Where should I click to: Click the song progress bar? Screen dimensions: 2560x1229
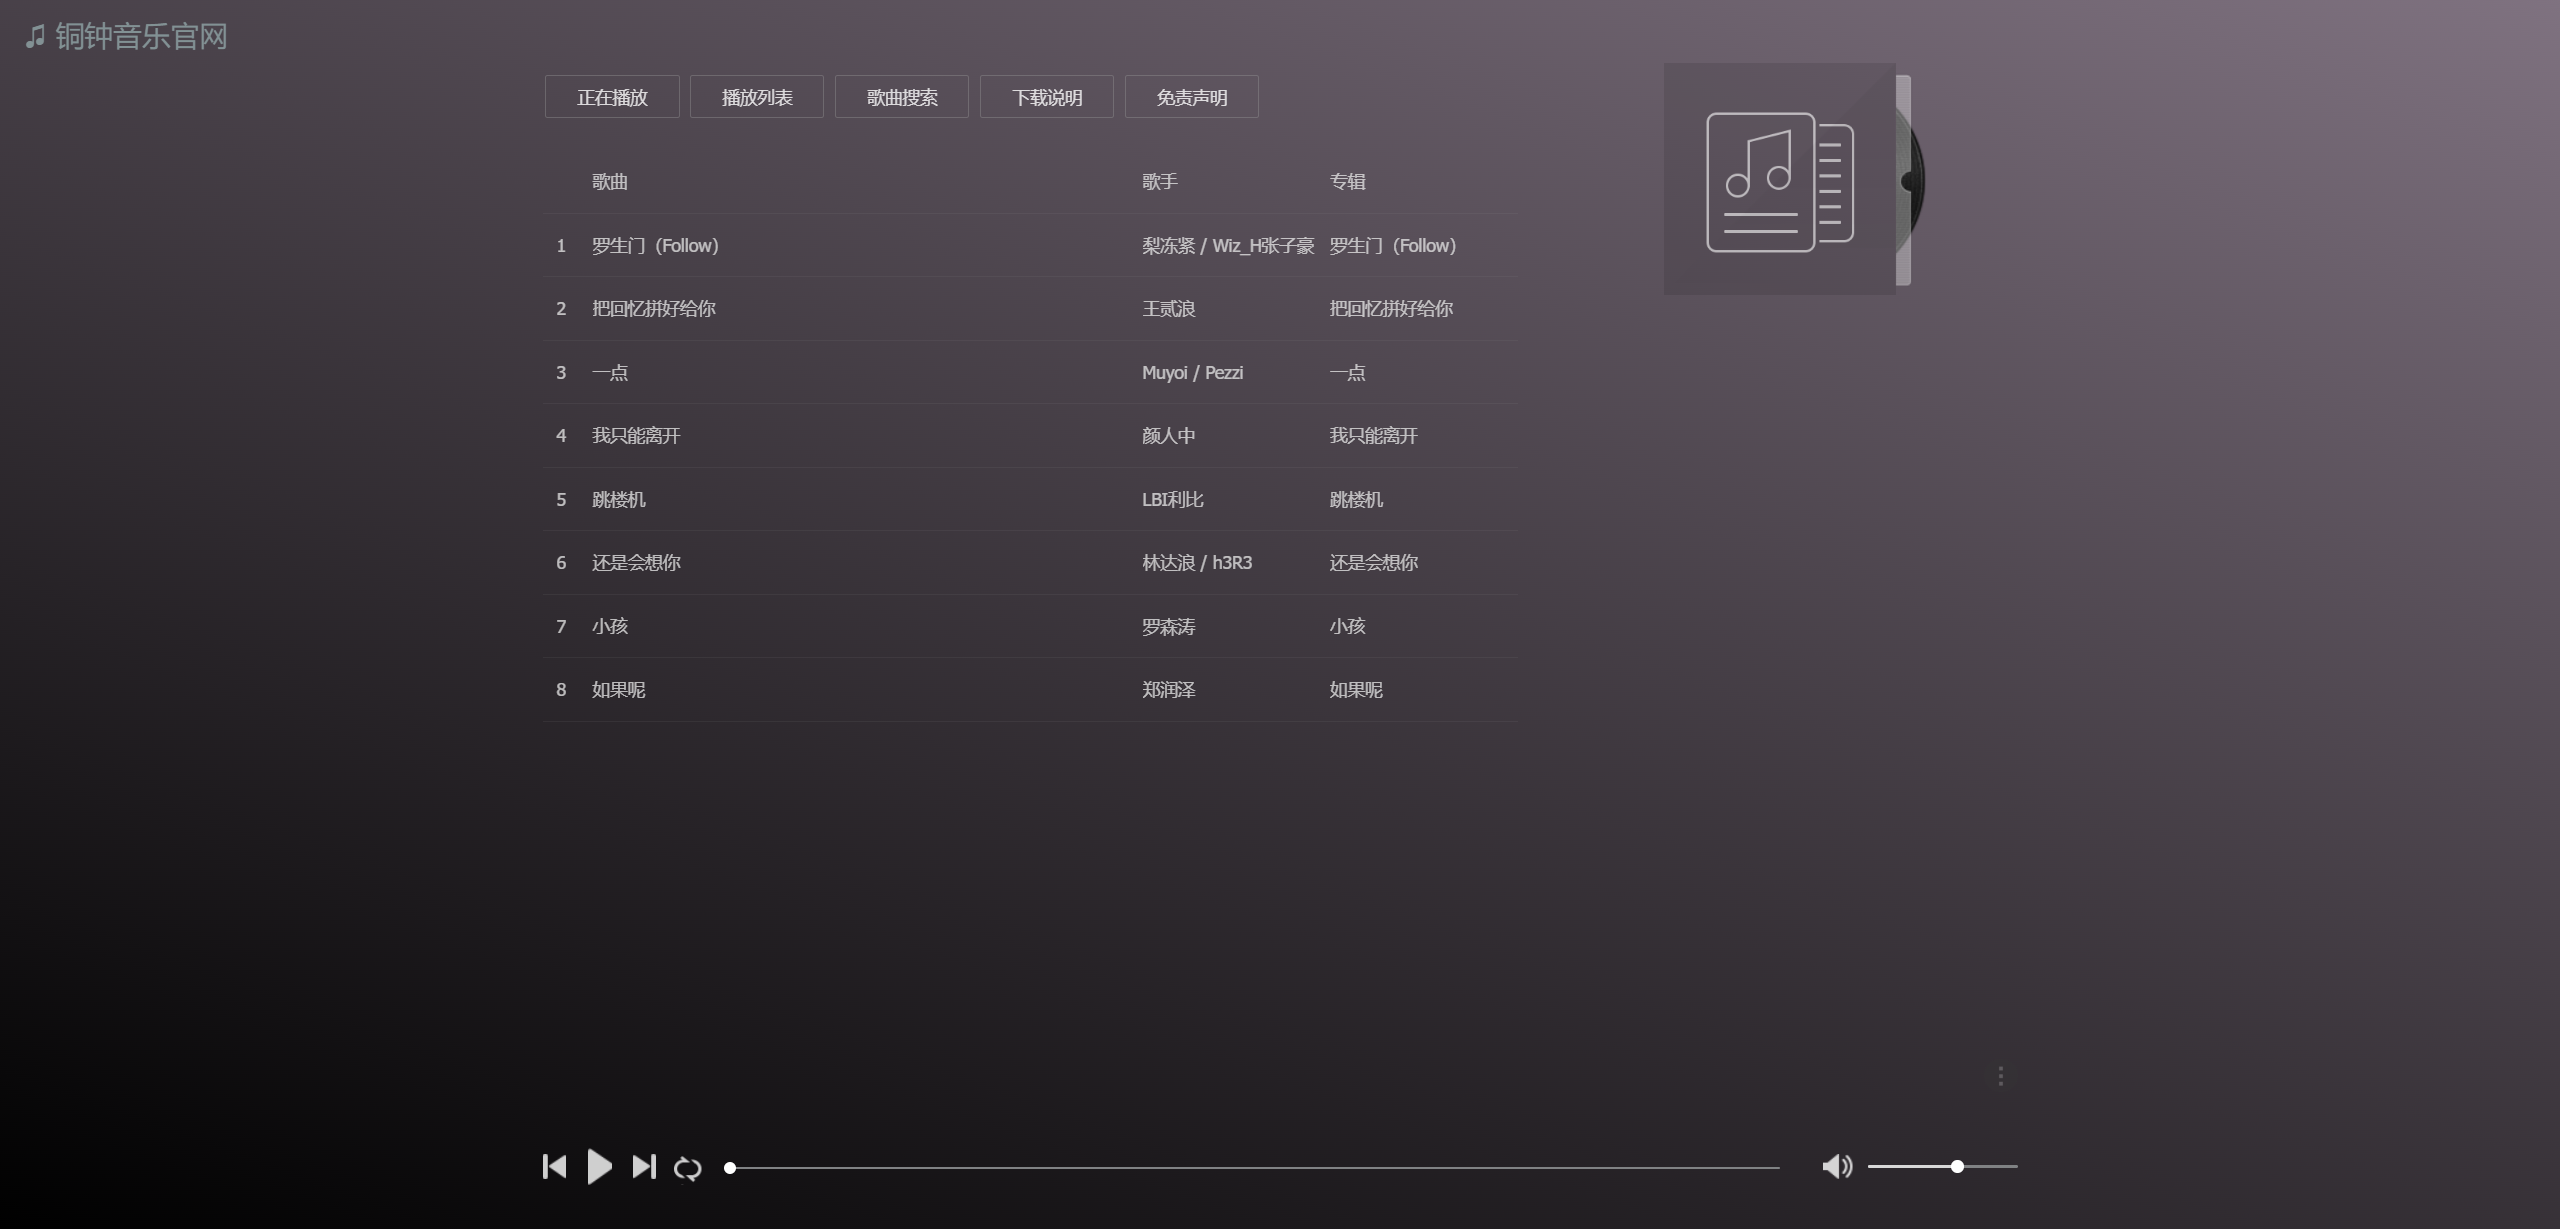click(x=1254, y=1167)
